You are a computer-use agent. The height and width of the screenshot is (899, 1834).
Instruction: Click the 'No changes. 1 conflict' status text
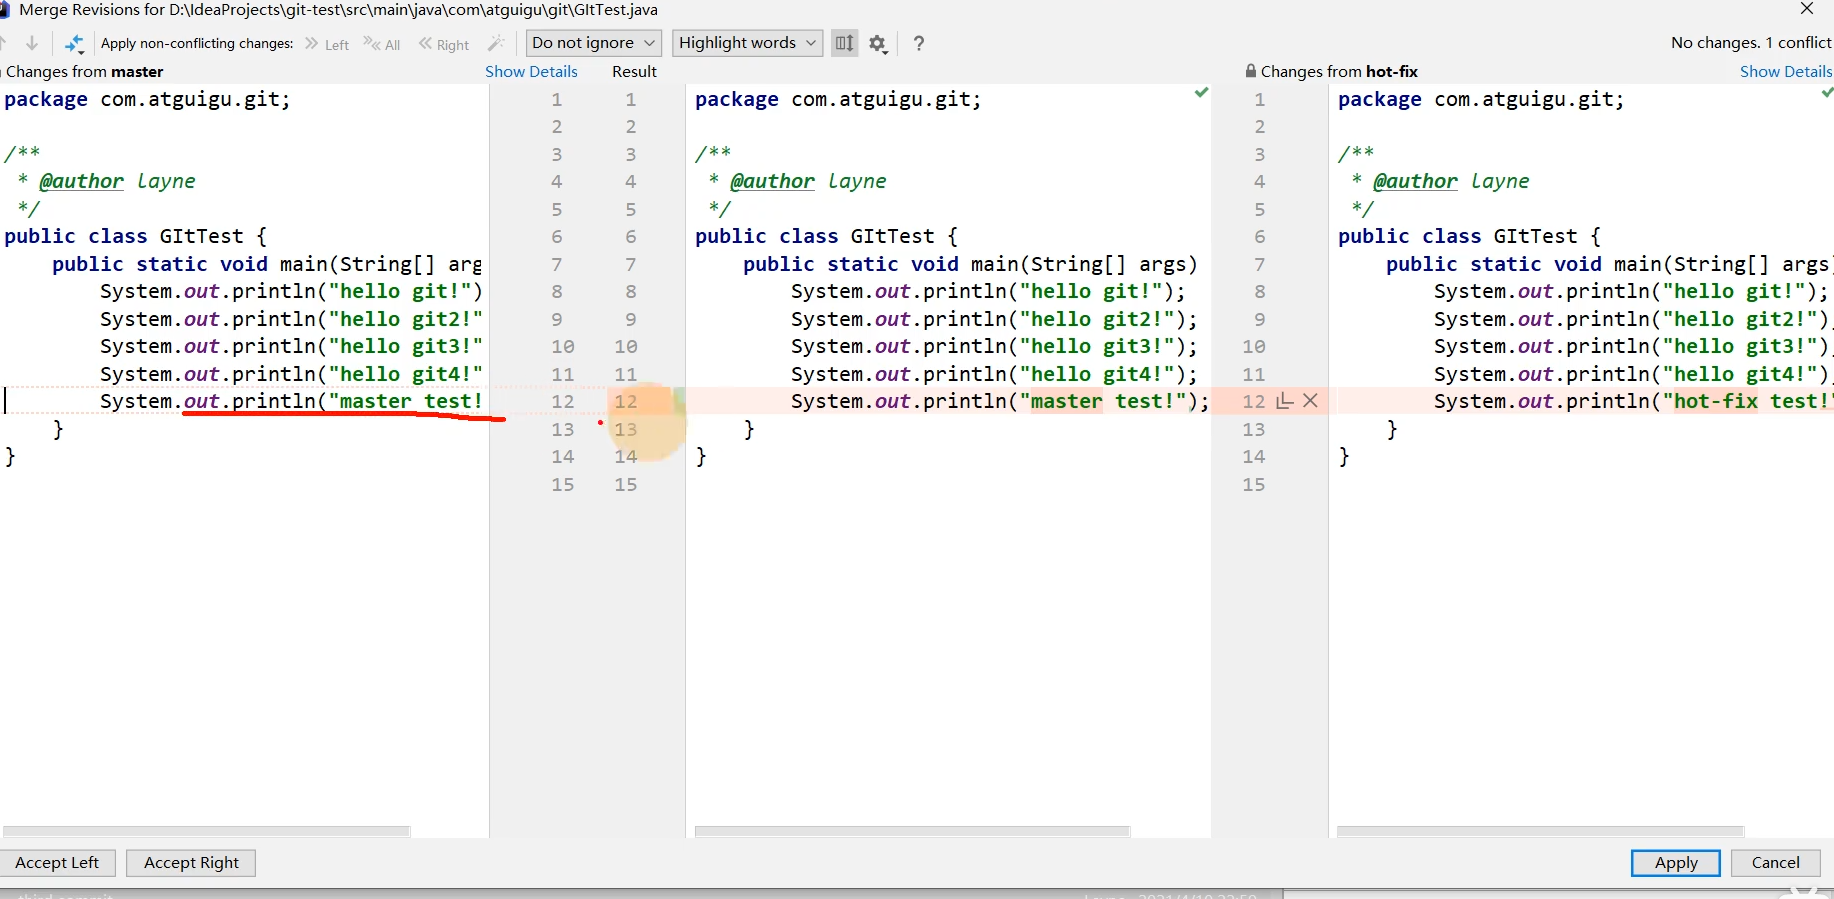[1751, 43]
